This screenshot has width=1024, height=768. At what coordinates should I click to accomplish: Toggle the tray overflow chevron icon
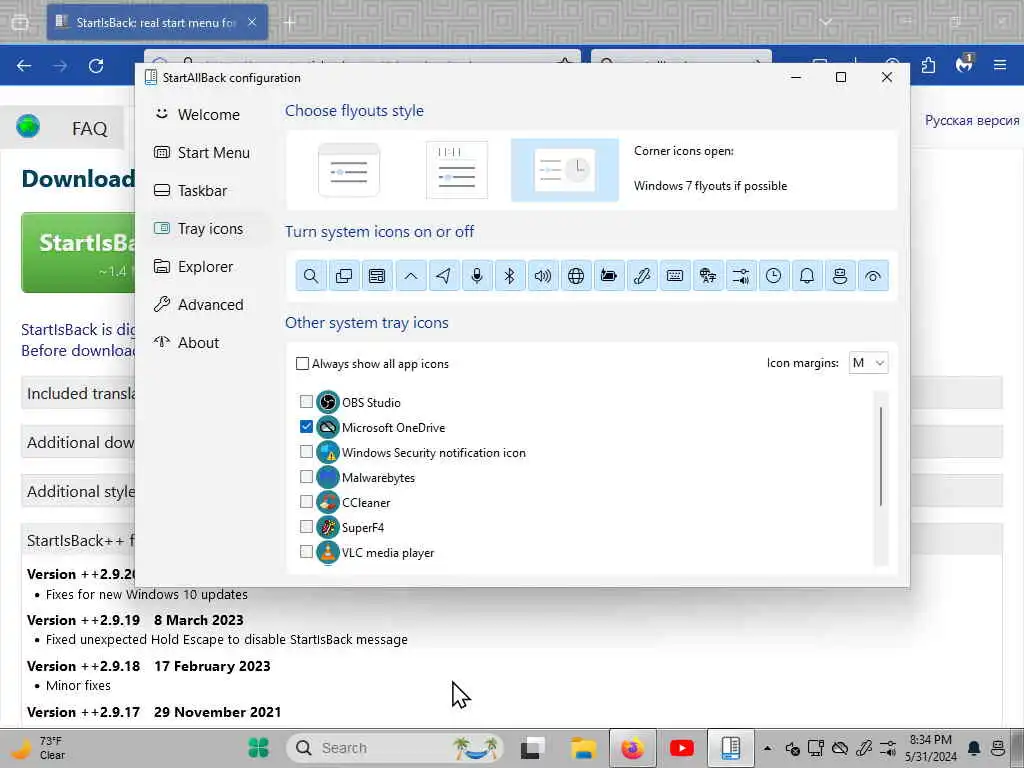[410, 276]
